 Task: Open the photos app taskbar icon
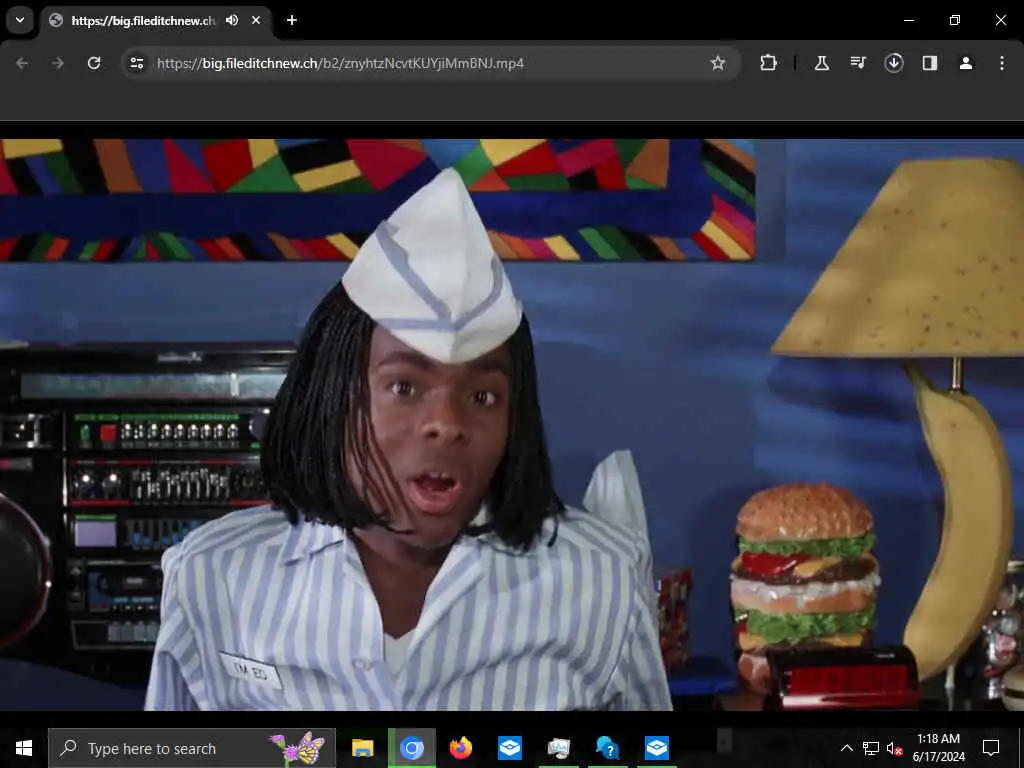(558, 748)
